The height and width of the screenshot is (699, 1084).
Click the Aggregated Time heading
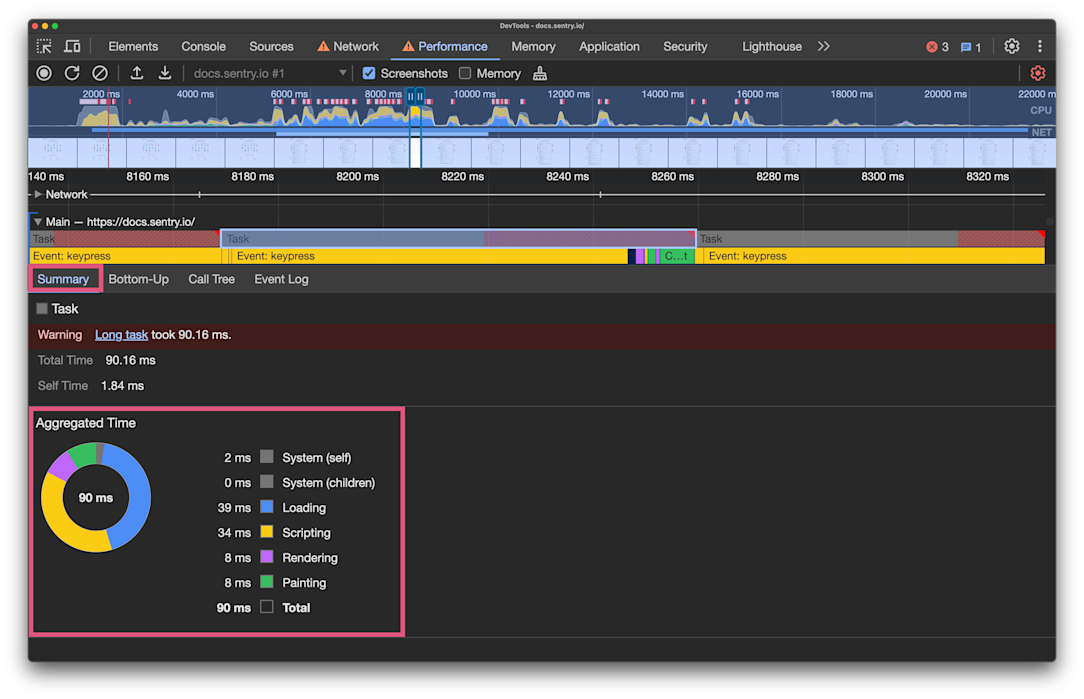[86, 423]
